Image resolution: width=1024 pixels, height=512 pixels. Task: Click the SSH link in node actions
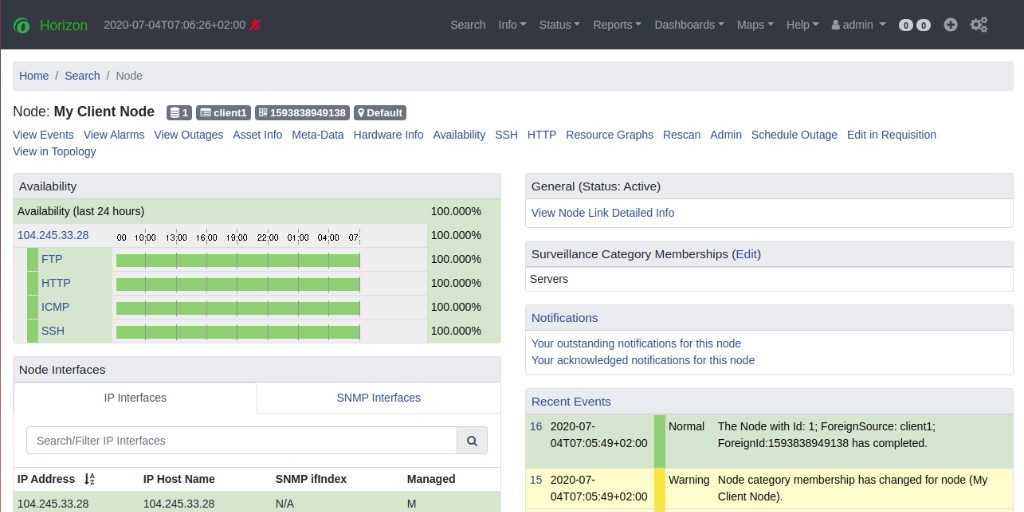pyautogui.click(x=506, y=135)
